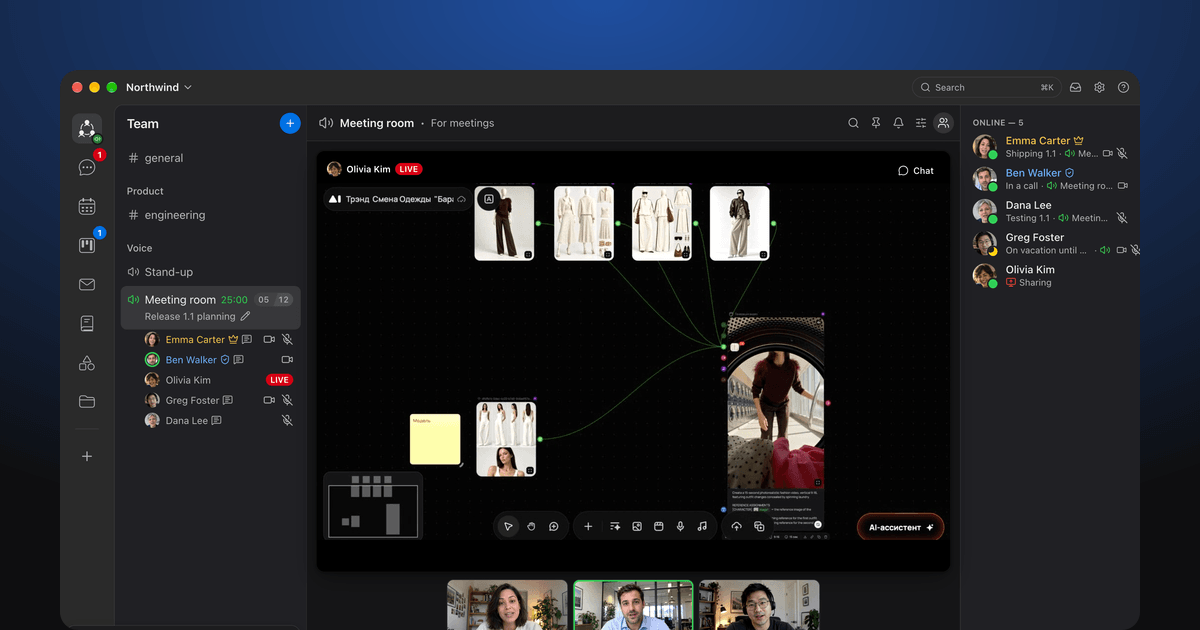This screenshot has width=1200, height=630.
Task: Open direct messages chat bubble icon
Action: [x=87, y=167]
